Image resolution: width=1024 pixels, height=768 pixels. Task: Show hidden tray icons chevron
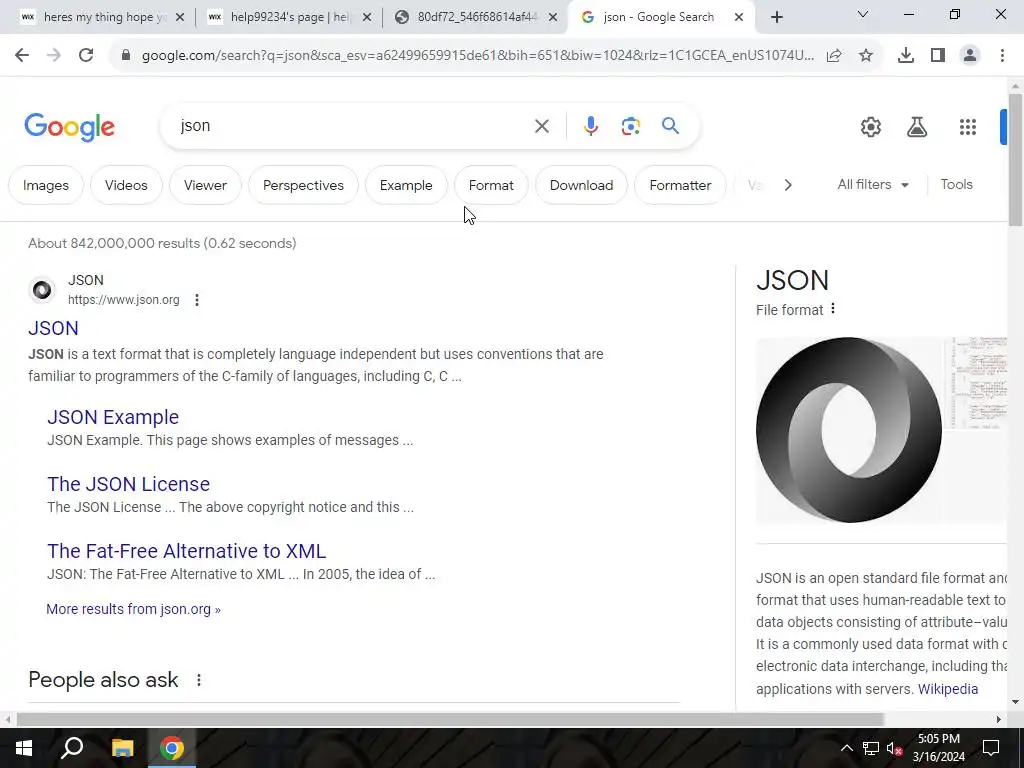tap(846, 748)
